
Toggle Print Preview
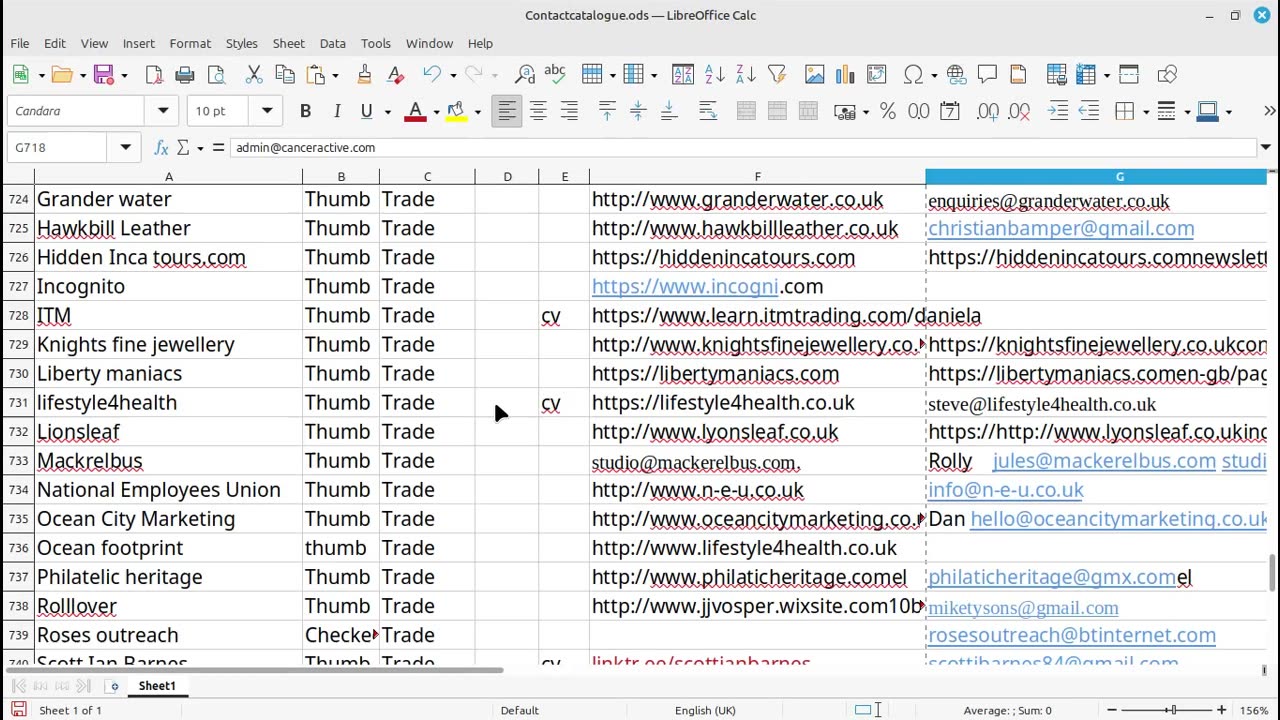(x=216, y=75)
